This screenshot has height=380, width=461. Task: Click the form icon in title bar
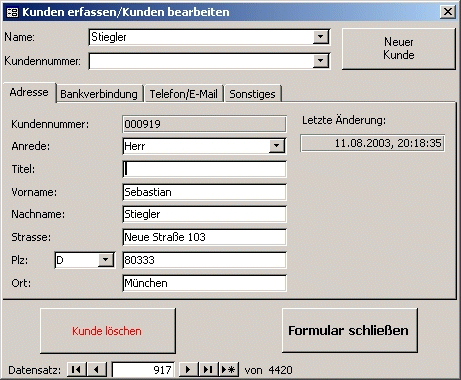tap(12, 12)
